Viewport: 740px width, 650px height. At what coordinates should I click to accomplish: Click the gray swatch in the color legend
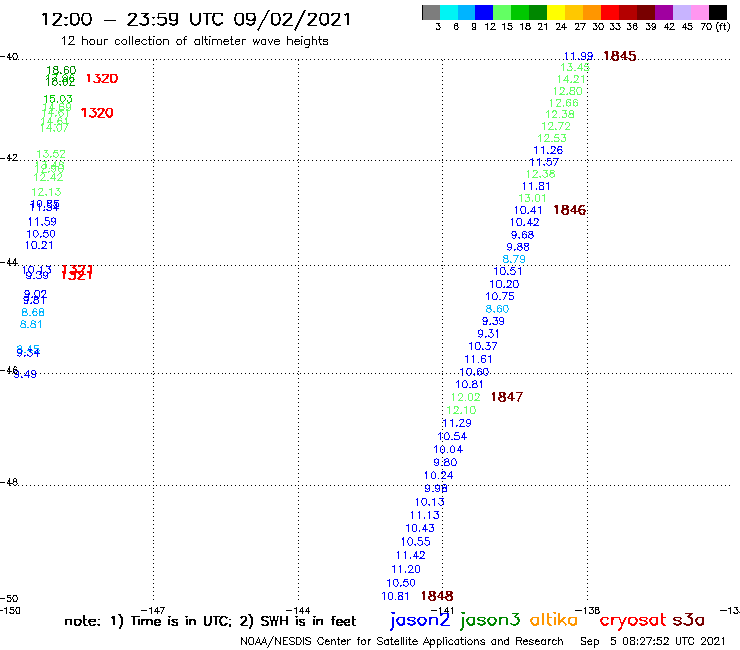pos(431,12)
